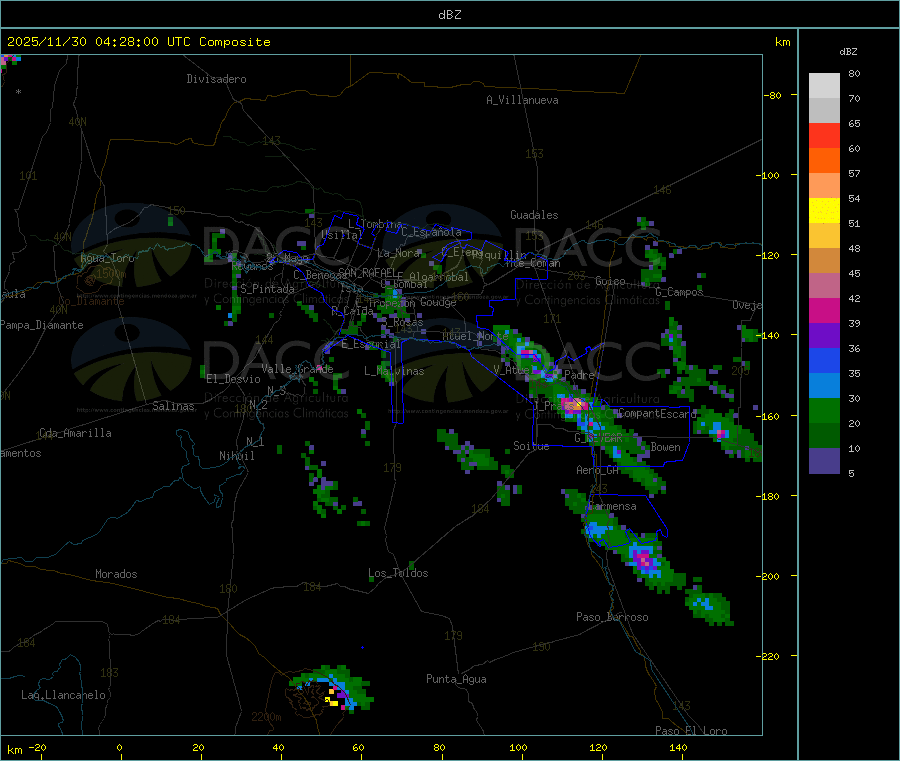
Task: Click the Paso_El_Loro map label
Action: tap(691, 731)
